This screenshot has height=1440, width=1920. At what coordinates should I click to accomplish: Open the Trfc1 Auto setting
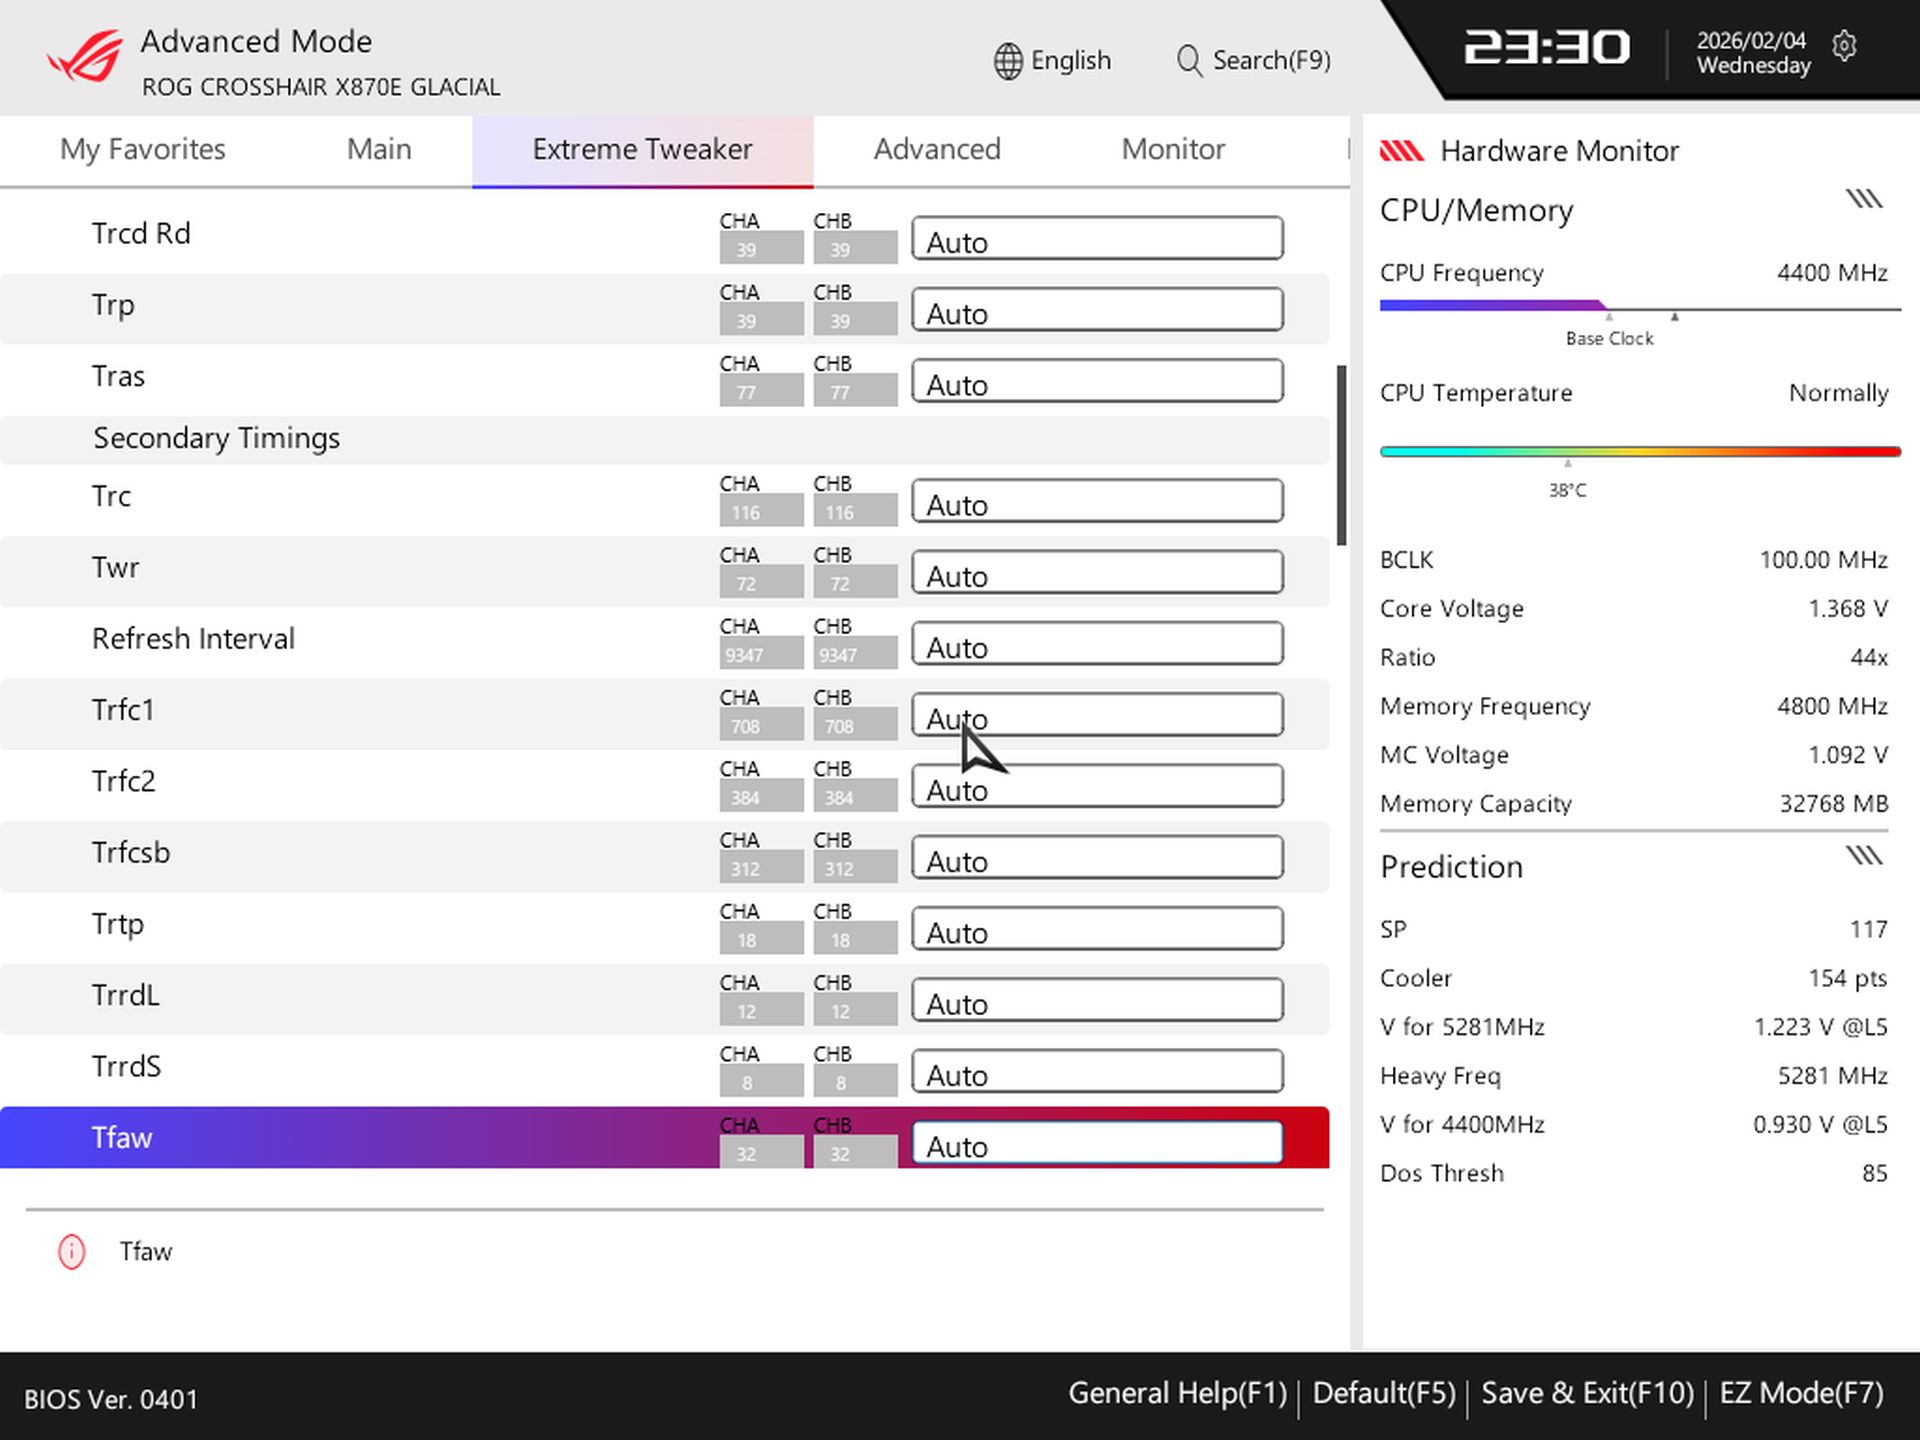[x=1097, y=715]
